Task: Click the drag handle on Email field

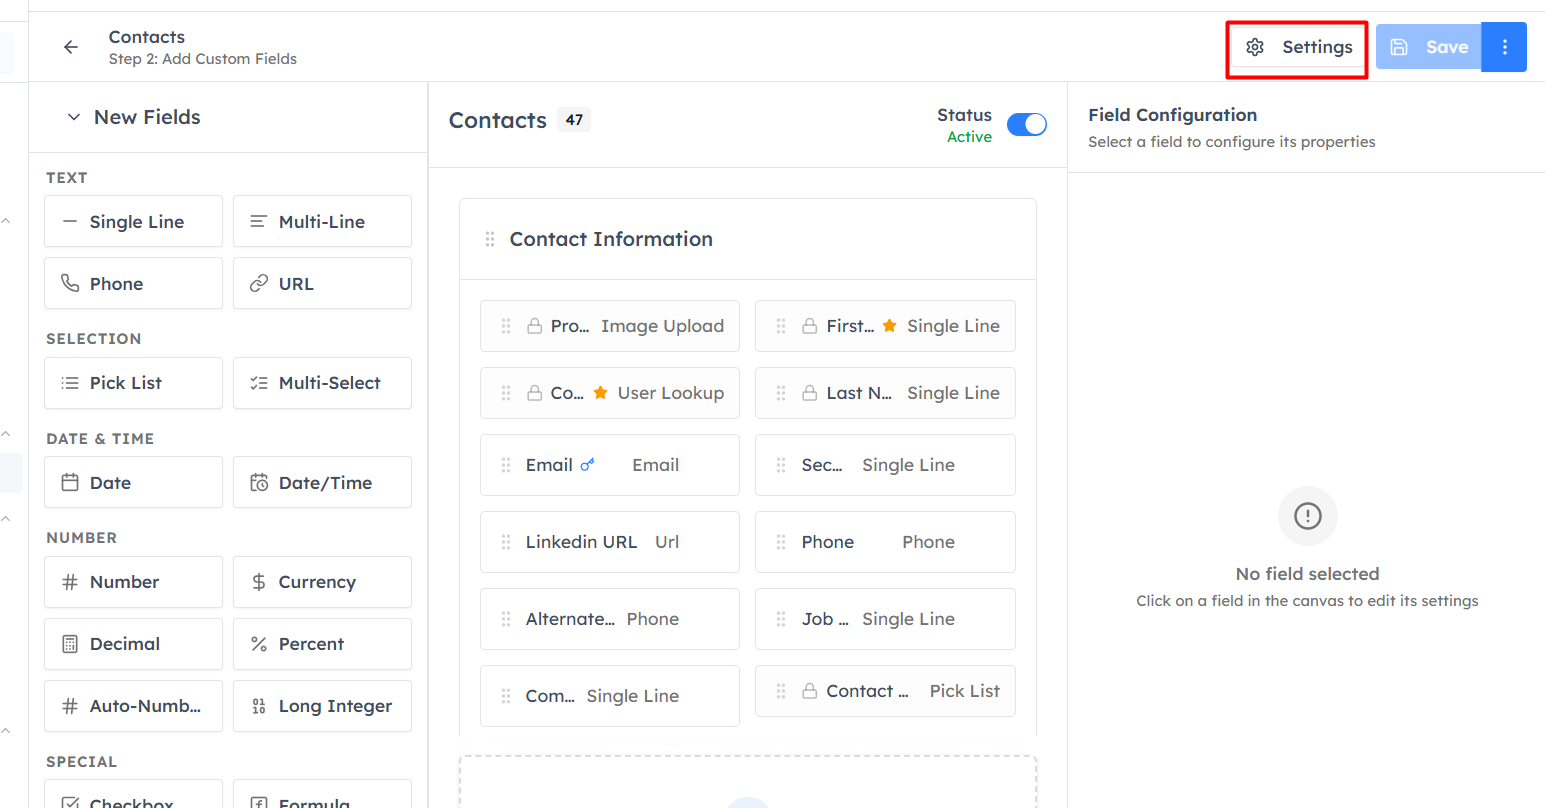Action: pos(506,465)
